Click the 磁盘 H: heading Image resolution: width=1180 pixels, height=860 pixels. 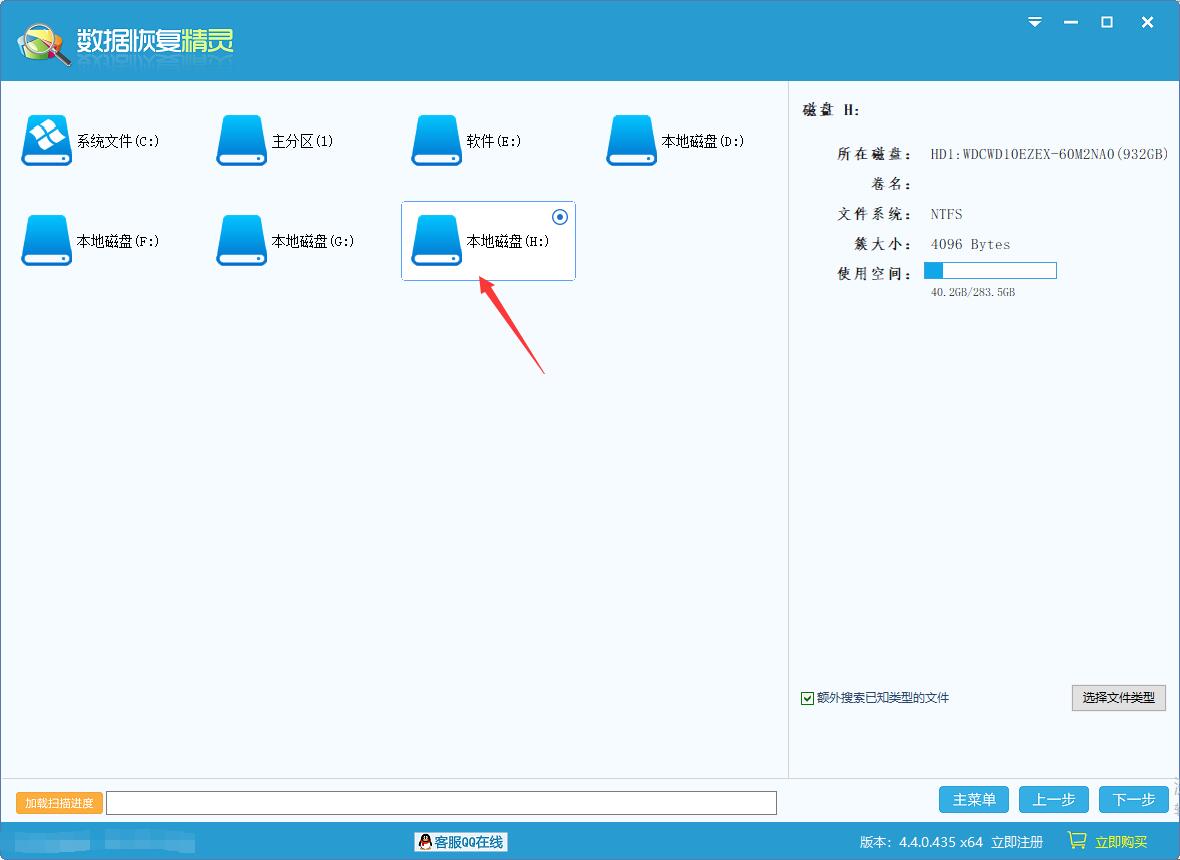(831, 110)
